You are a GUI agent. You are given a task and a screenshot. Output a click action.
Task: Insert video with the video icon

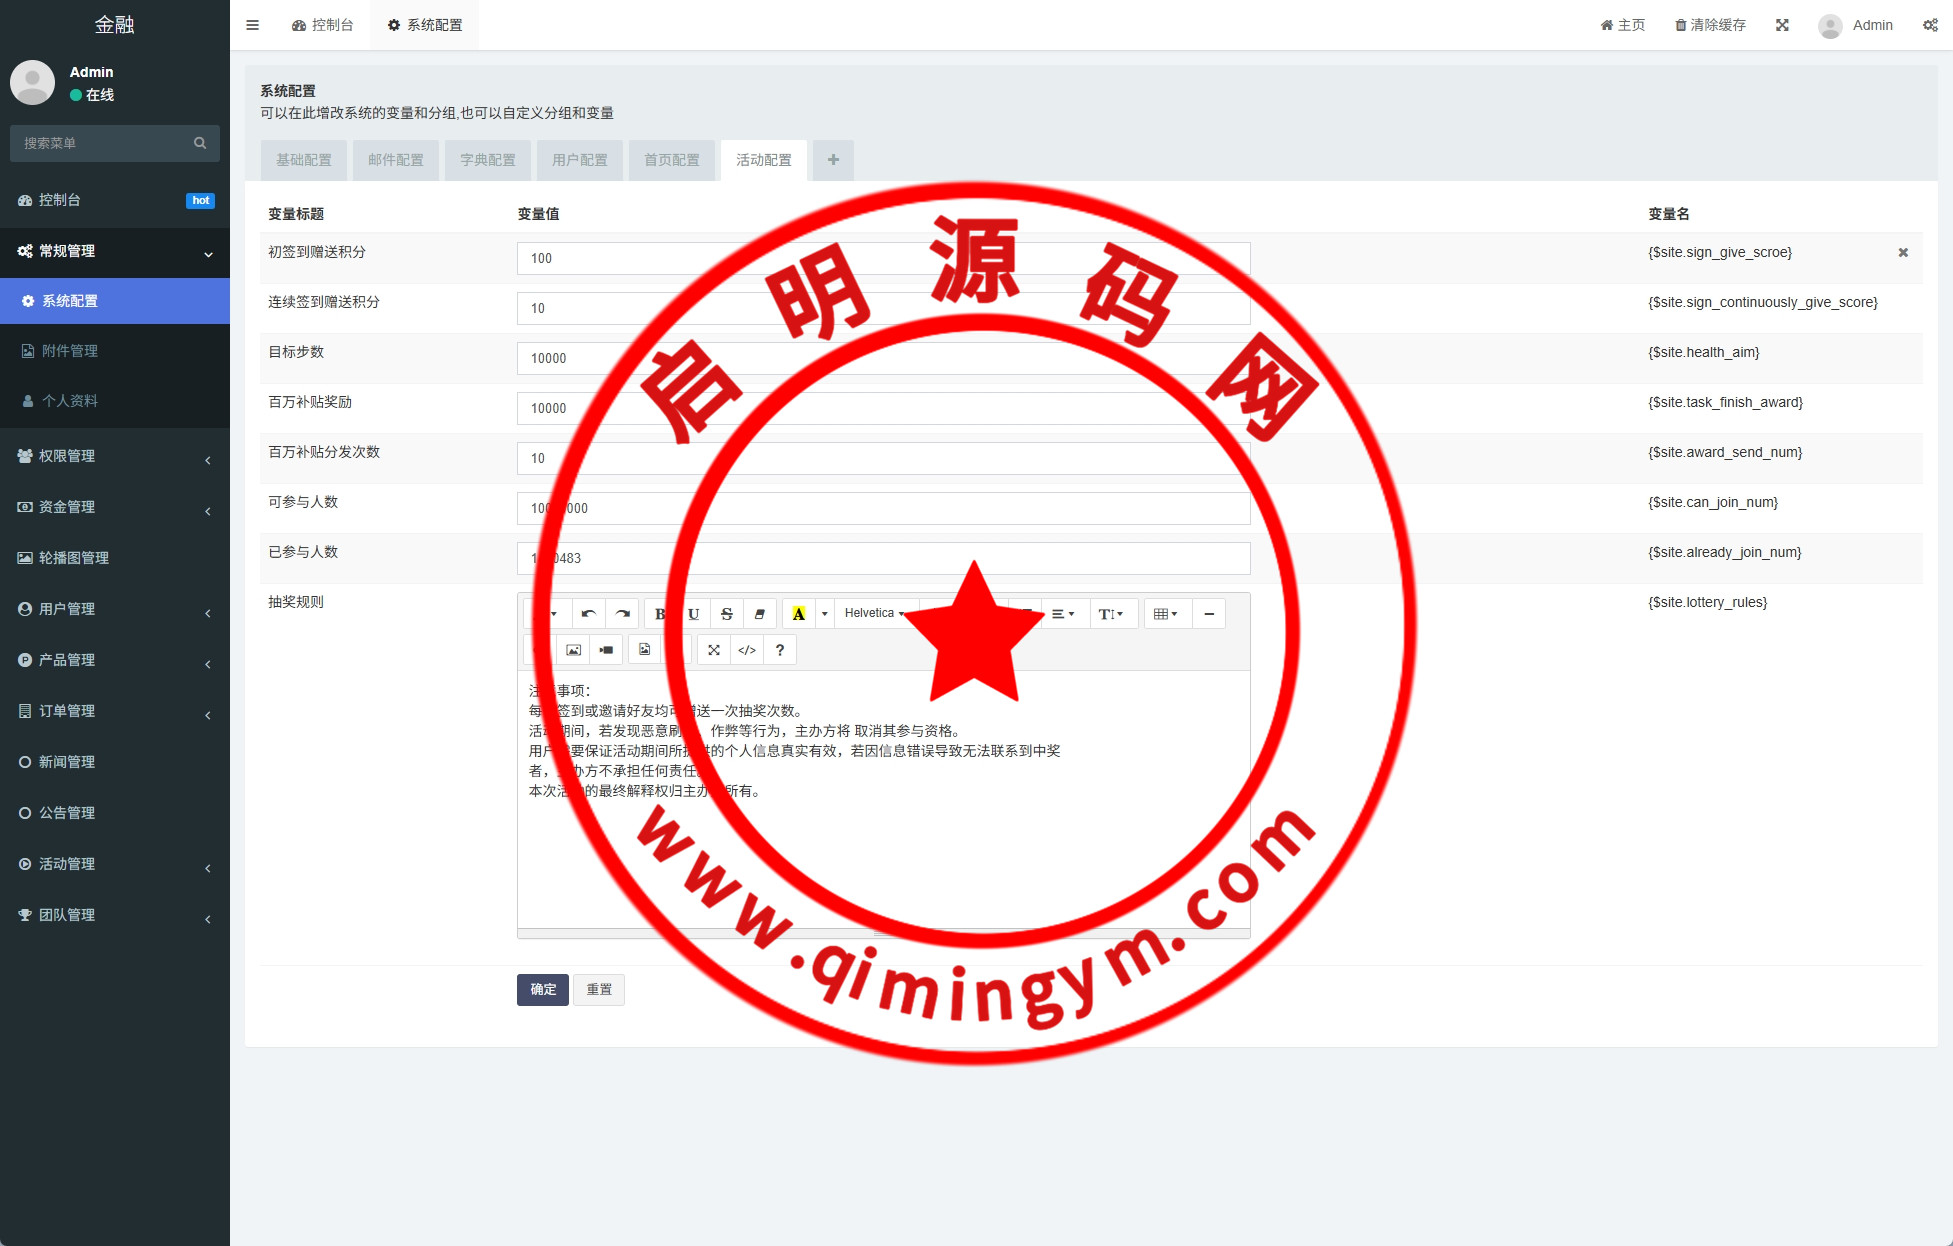click(606, 650)
